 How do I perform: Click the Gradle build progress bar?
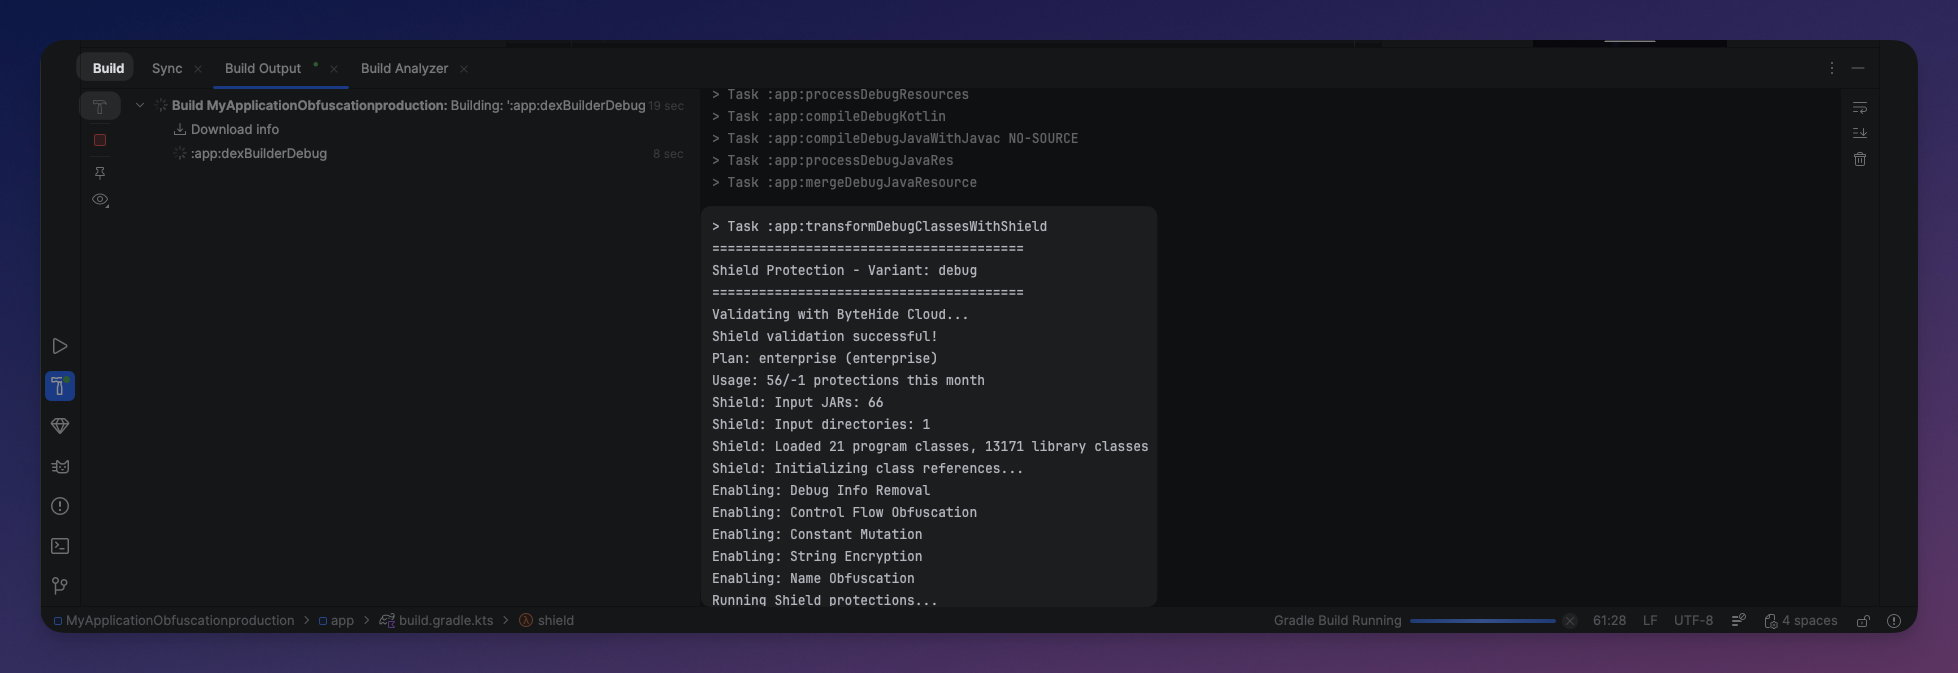(1482, 621)
